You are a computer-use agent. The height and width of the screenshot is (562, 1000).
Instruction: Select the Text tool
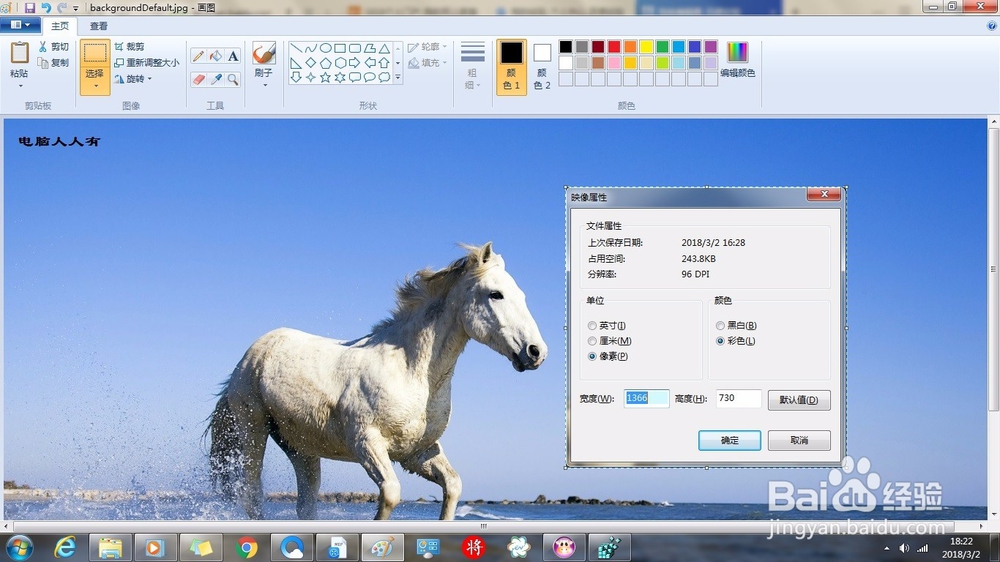tap(233, 56)
